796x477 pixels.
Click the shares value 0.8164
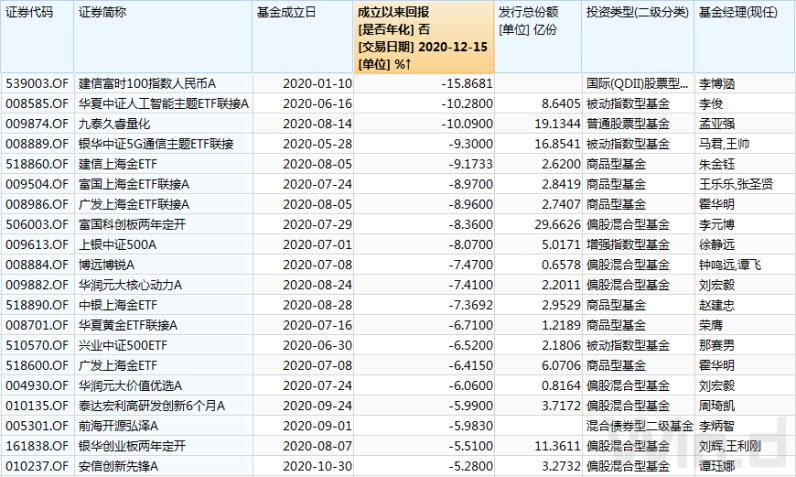(560, 386)
